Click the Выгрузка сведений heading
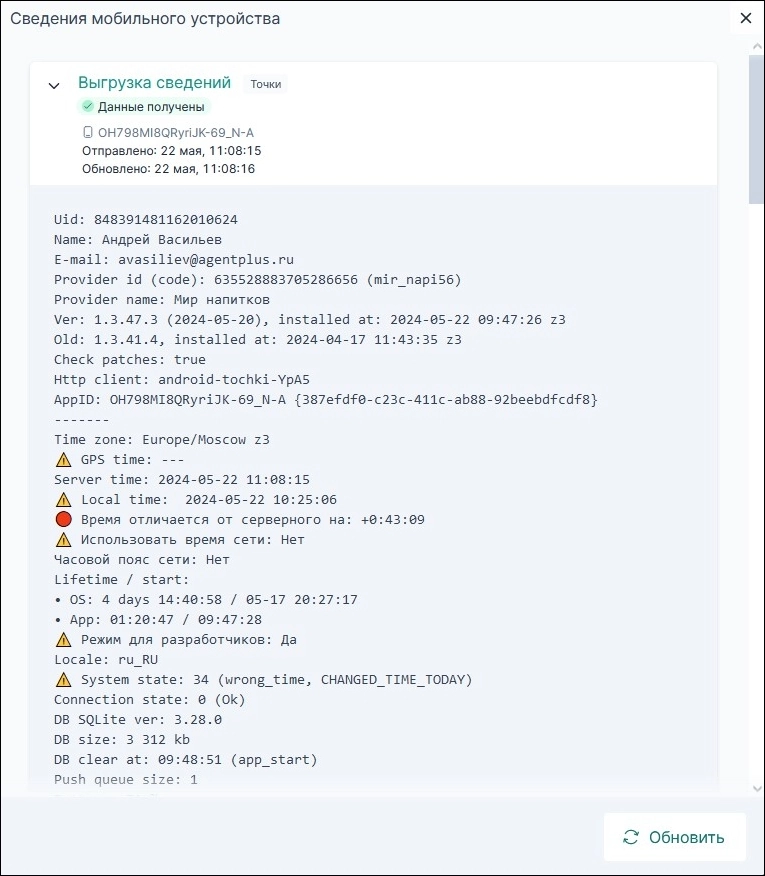 point(154,83)
